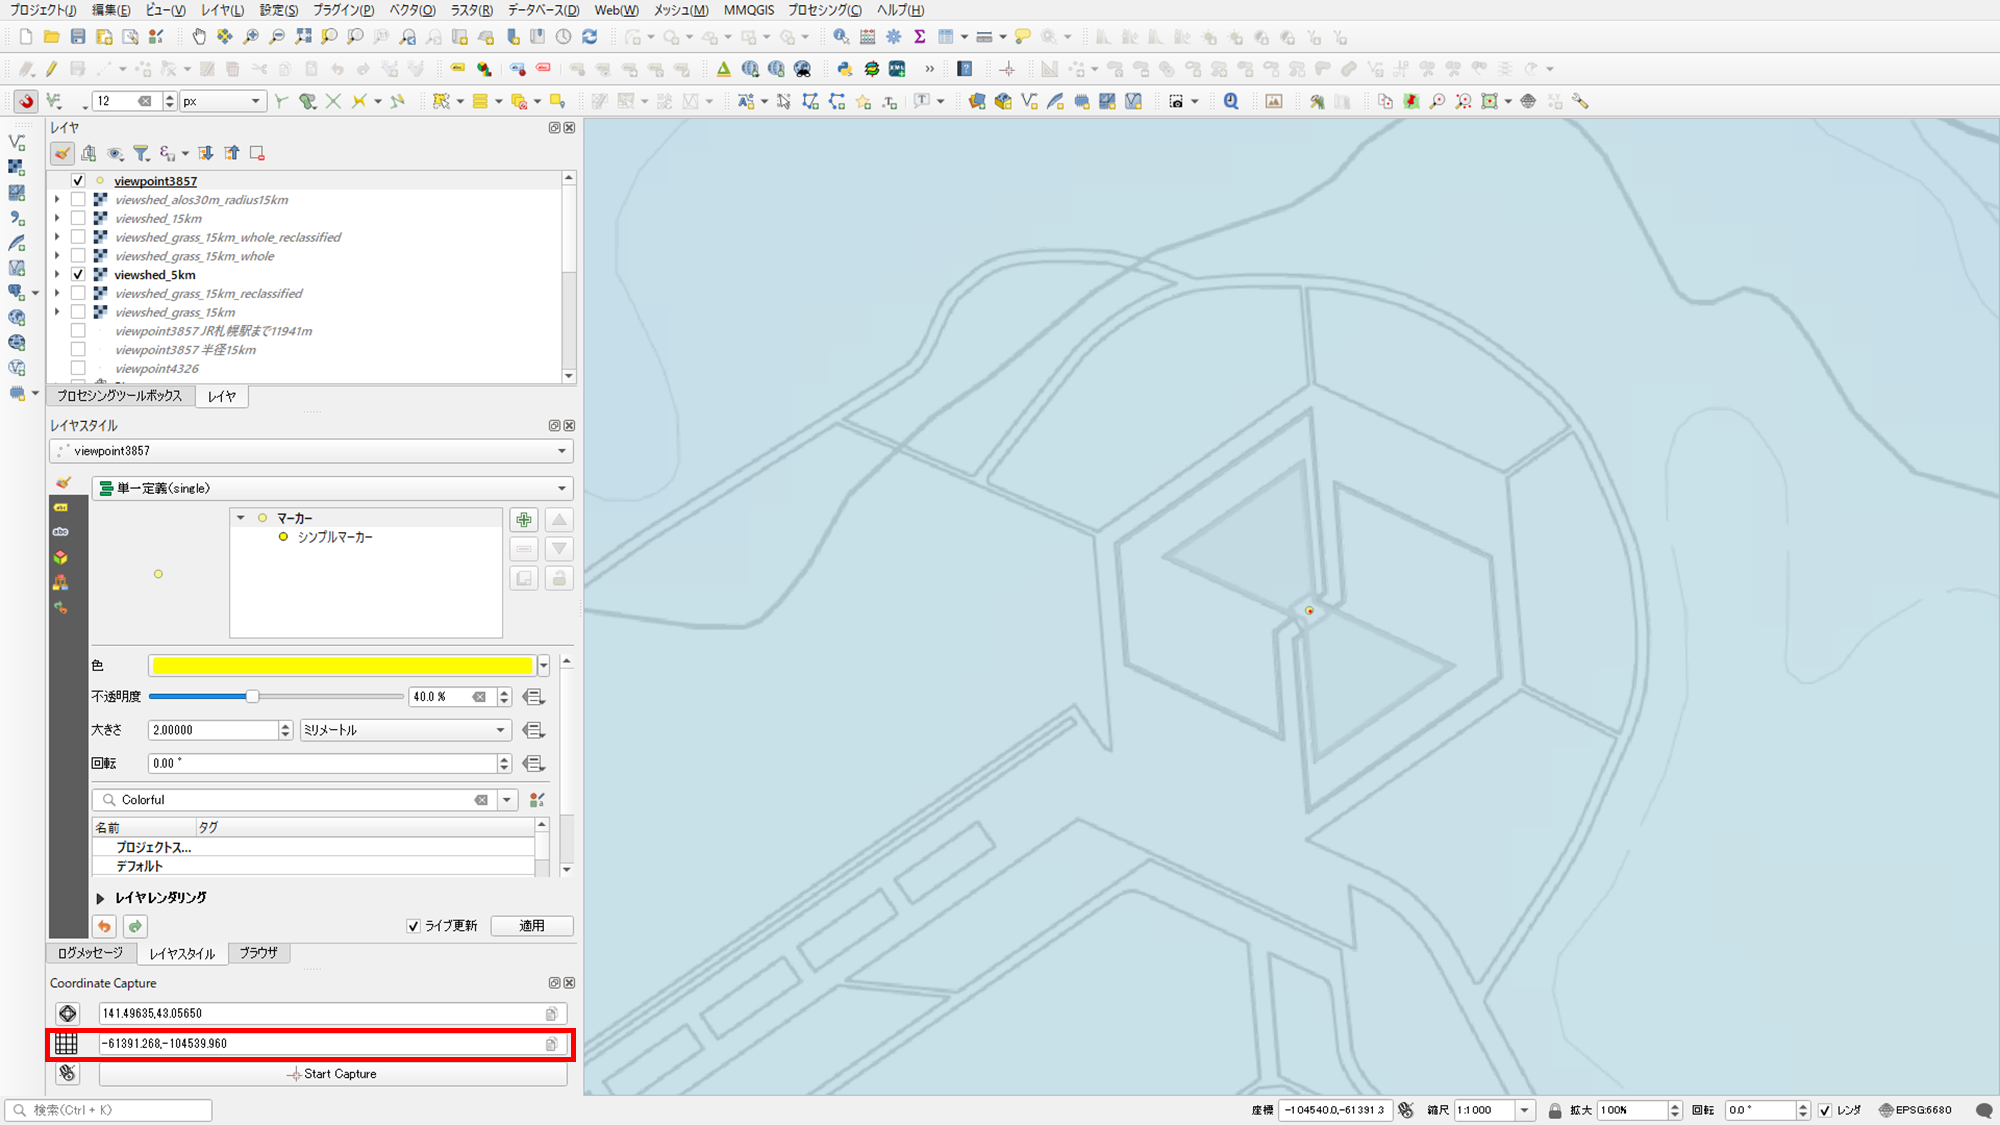Open map themes via the eye icon
The height and width of the screenshot is (1125, 2000).
click(x=114, y=153)
